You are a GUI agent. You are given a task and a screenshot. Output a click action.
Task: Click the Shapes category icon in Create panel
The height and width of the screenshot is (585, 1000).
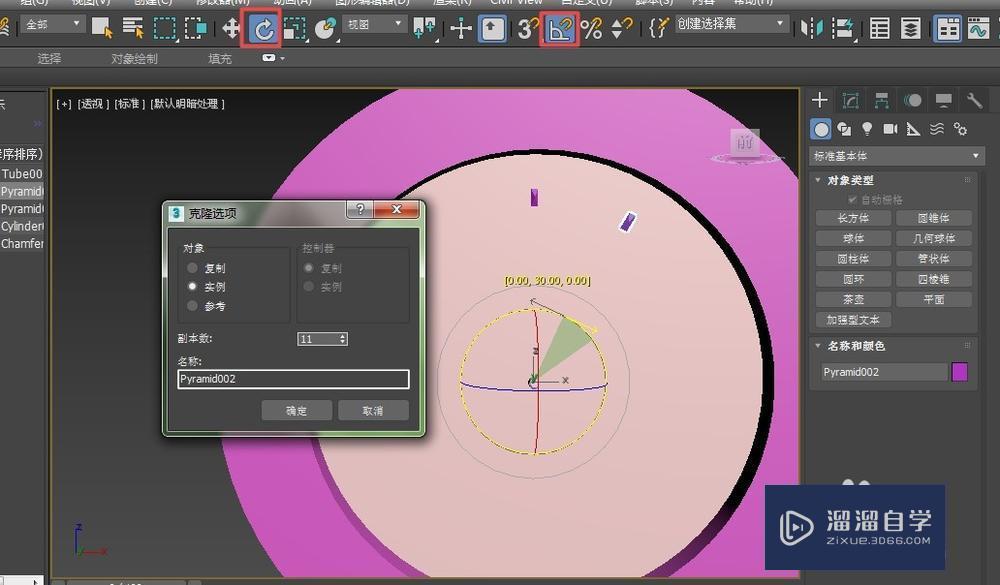click(845, 129)
